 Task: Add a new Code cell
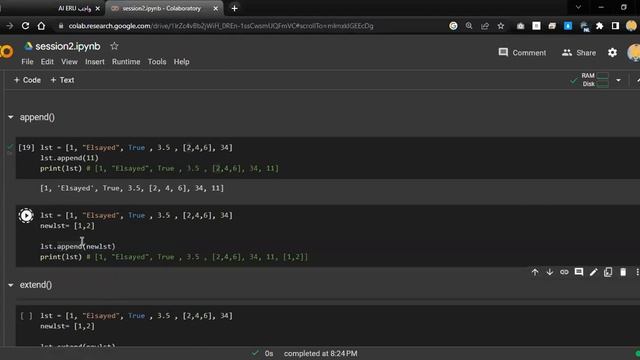point(27,80)
